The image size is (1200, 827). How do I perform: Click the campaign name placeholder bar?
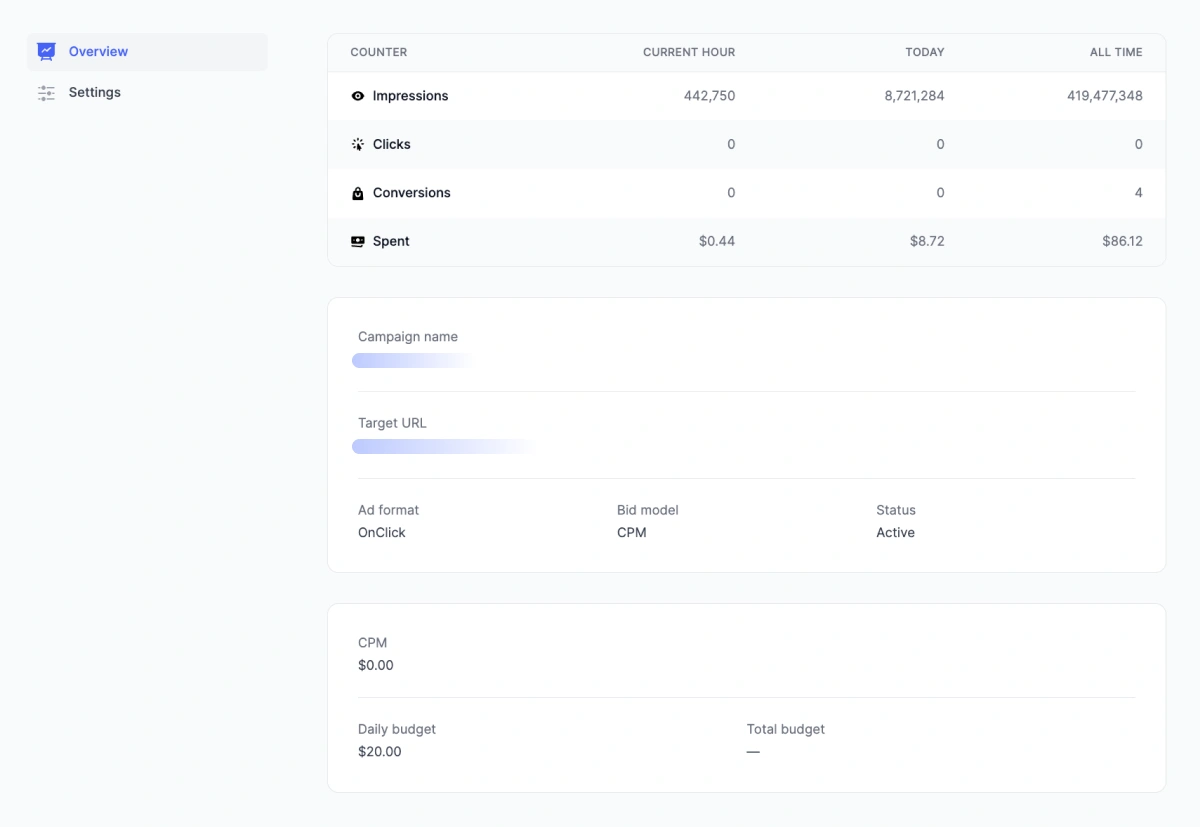[412, 361]
